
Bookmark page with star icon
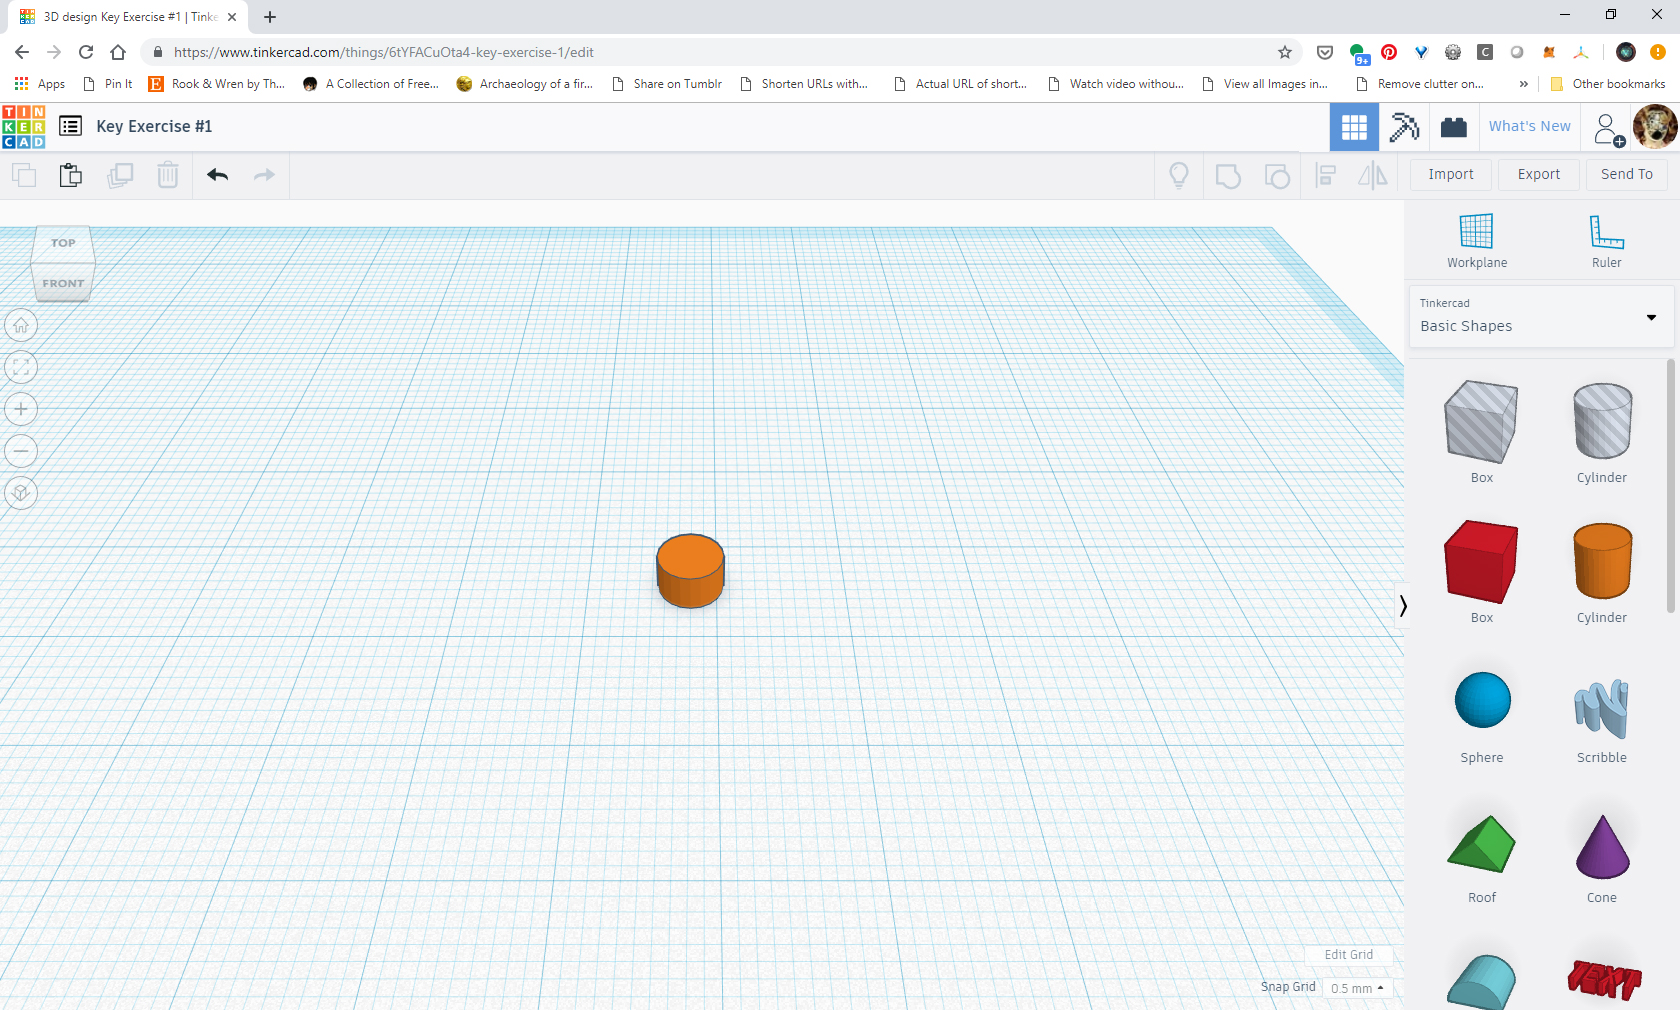(x=1285, y=52)
